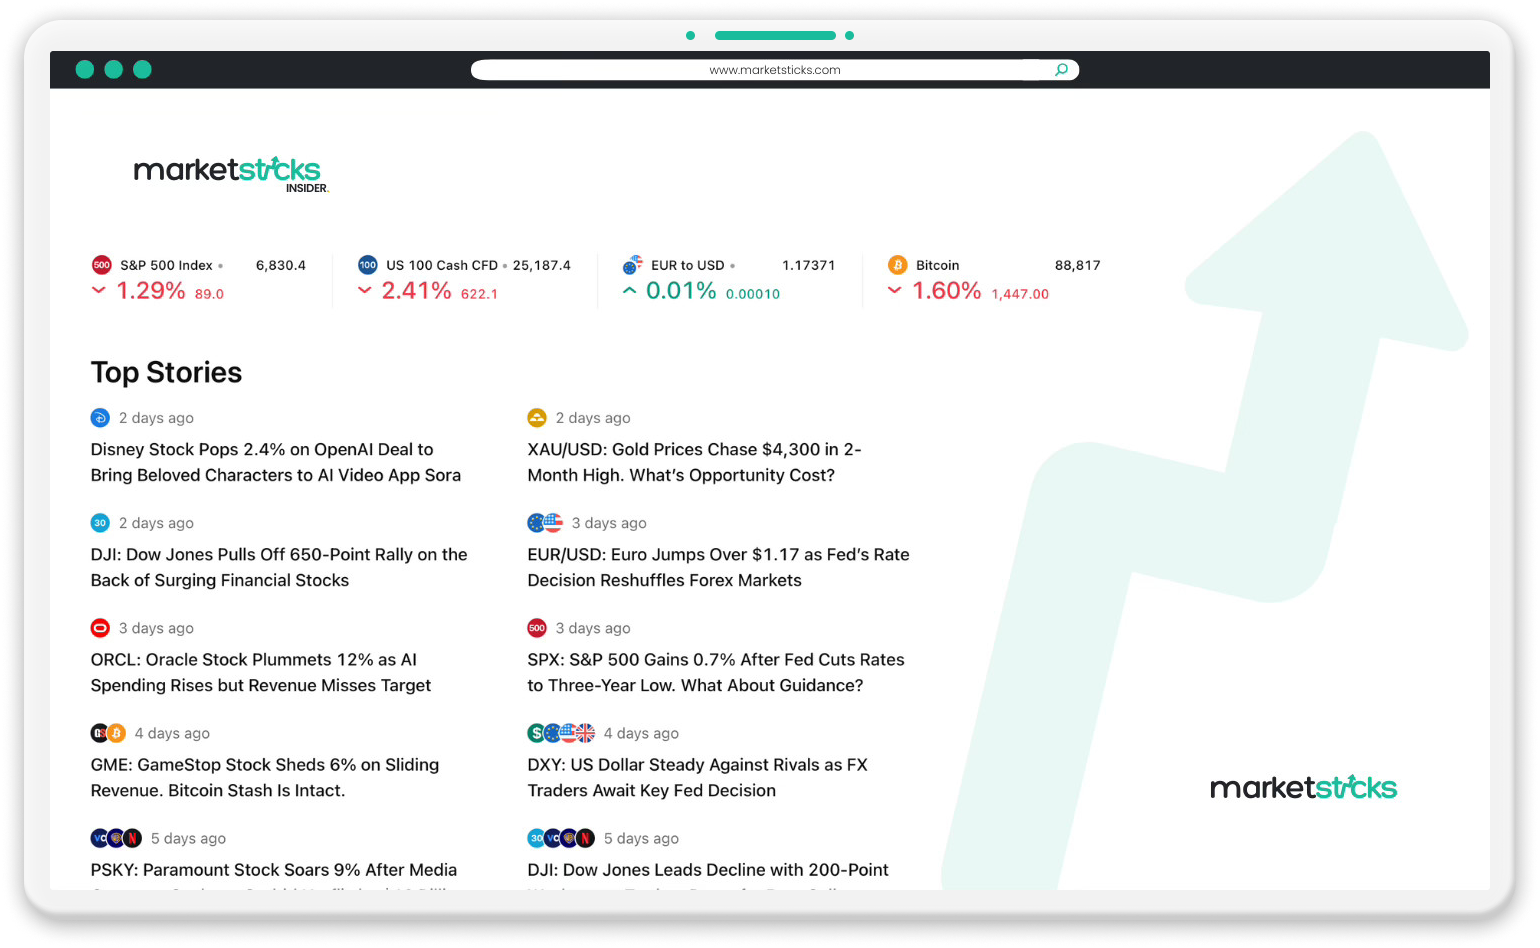1540x948 pixels.
Task: Click the "4 days ago" timestamp above the GameStop story
Action: pos(172,733)
